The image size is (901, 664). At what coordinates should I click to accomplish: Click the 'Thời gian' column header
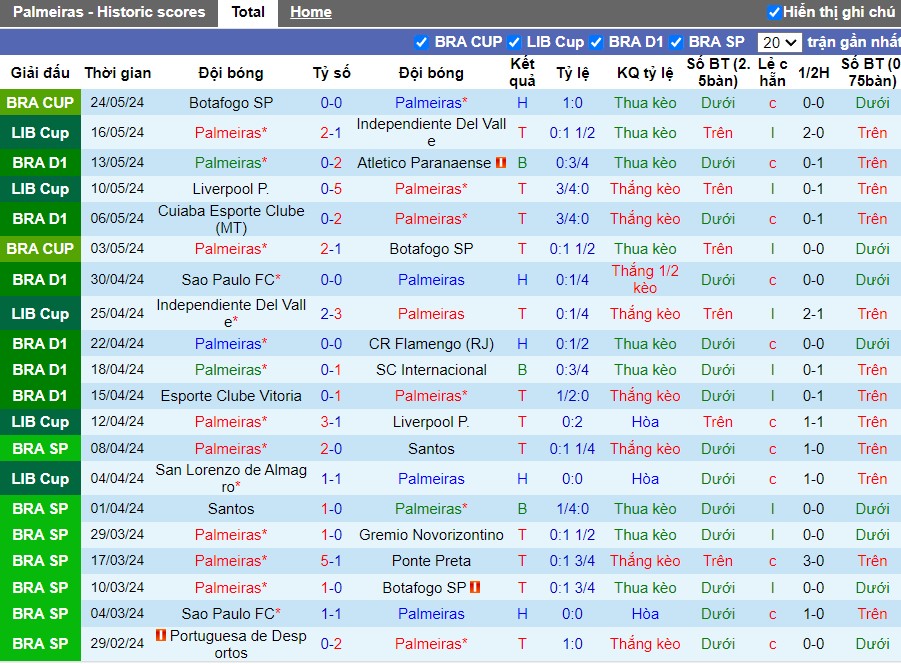pos(118,73)
